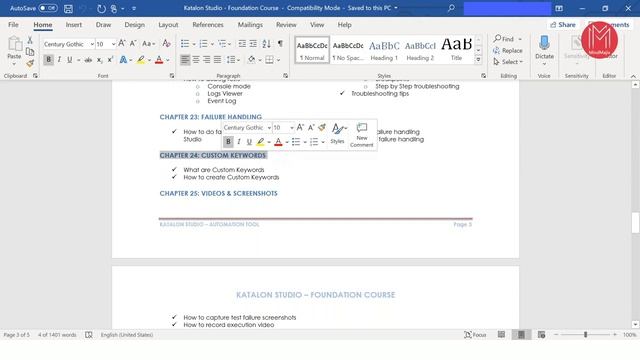Screen dimensions: 640x360
Task: Click the Sort icon
Action: (267, 43)
